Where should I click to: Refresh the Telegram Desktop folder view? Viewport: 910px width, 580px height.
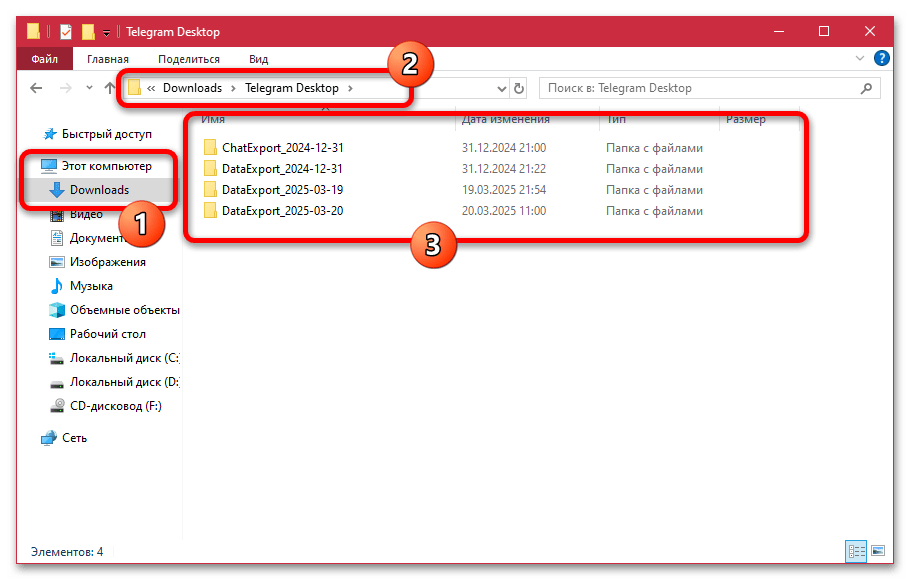(519, 88)
